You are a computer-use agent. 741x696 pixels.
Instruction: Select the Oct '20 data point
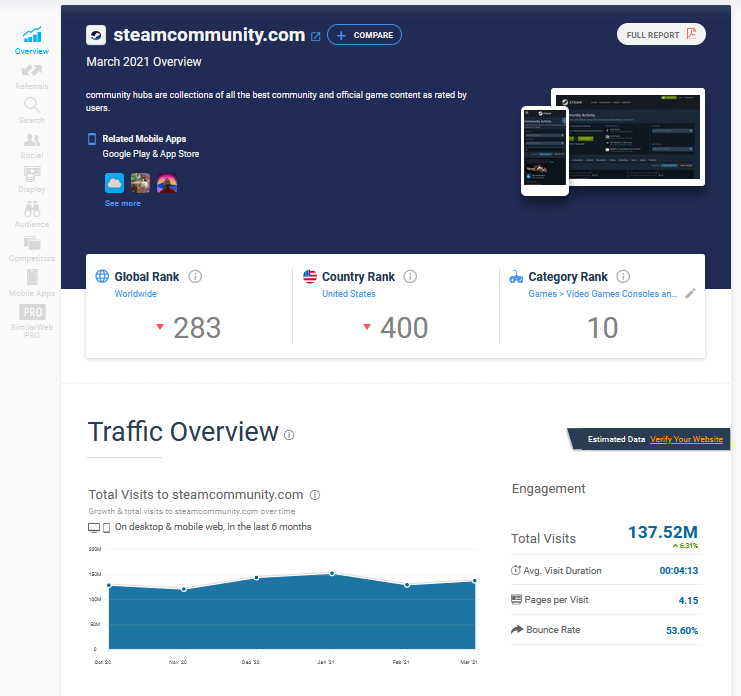coord(109,585)
